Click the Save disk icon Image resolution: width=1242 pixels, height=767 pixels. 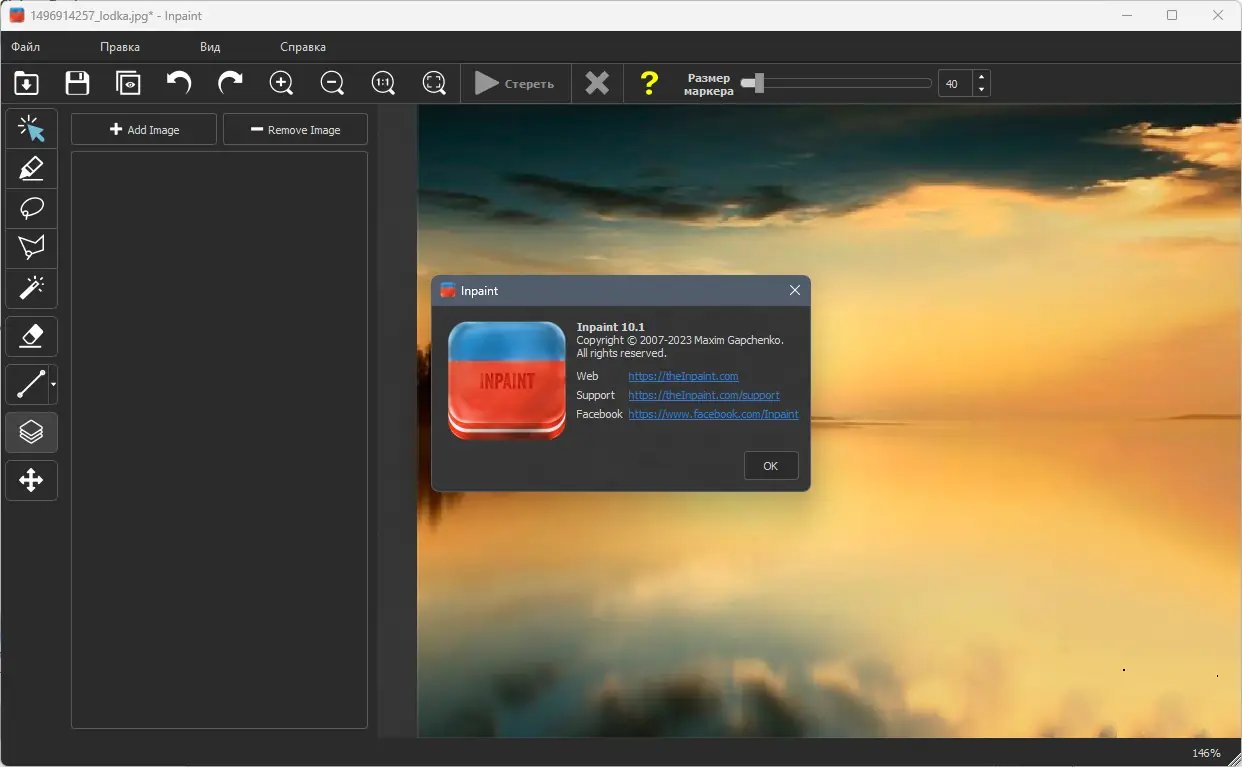pos(77,83)
